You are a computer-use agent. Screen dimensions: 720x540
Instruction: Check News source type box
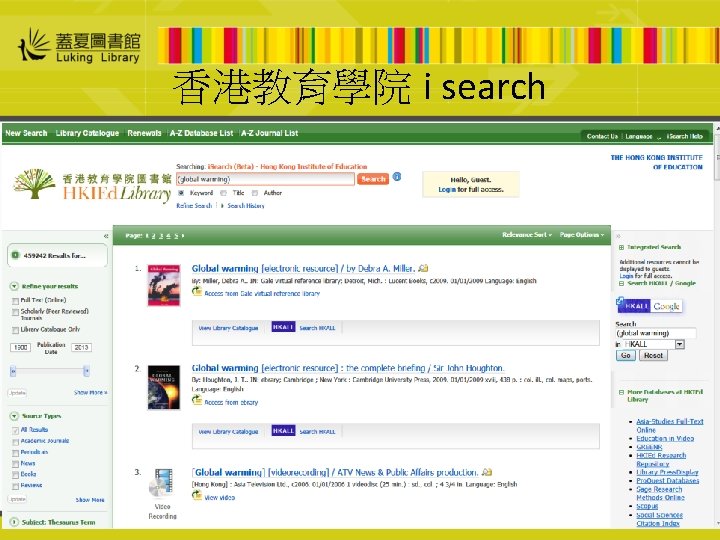click(x=15, y=464)
